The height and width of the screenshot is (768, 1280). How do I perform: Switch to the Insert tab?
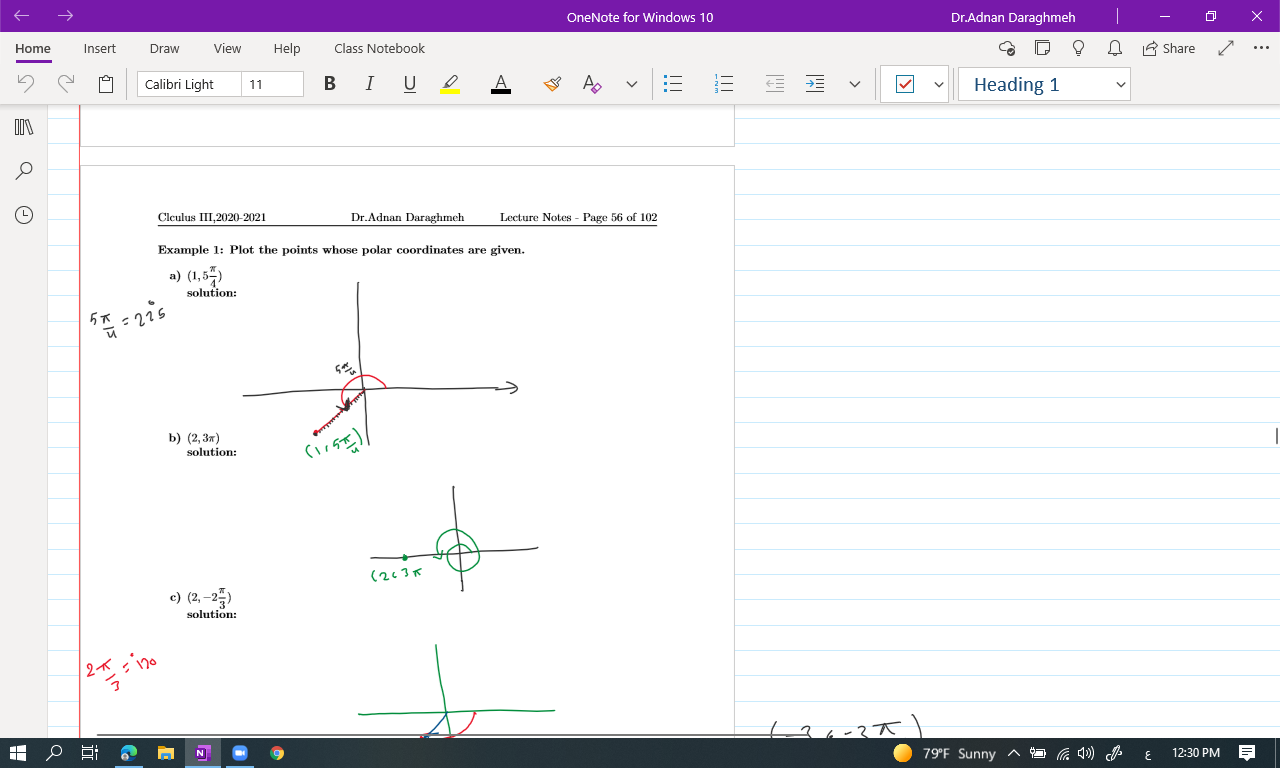point(100,48)
